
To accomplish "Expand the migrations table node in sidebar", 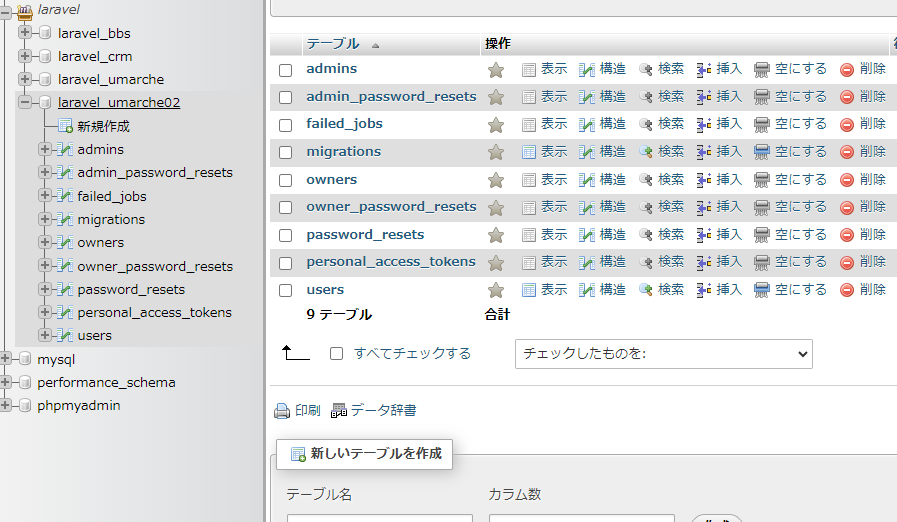I will 44,220.
